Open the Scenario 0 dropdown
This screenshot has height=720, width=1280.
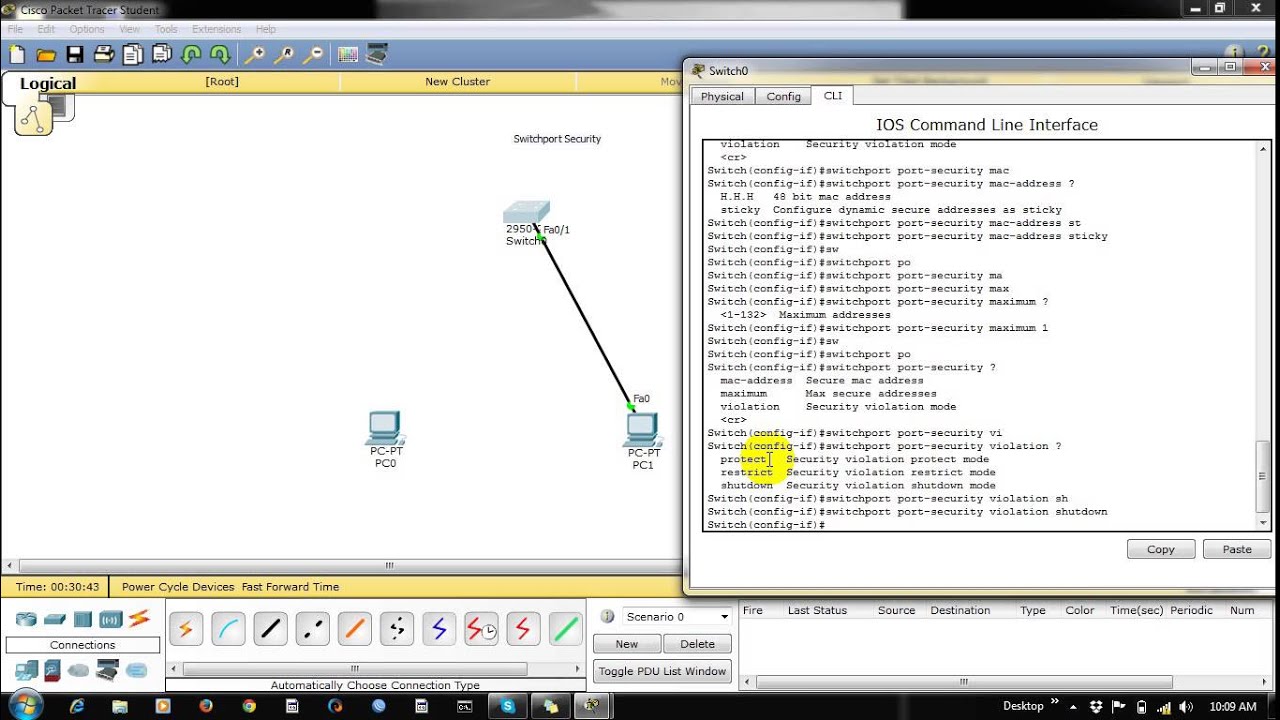tap(677, 616)
